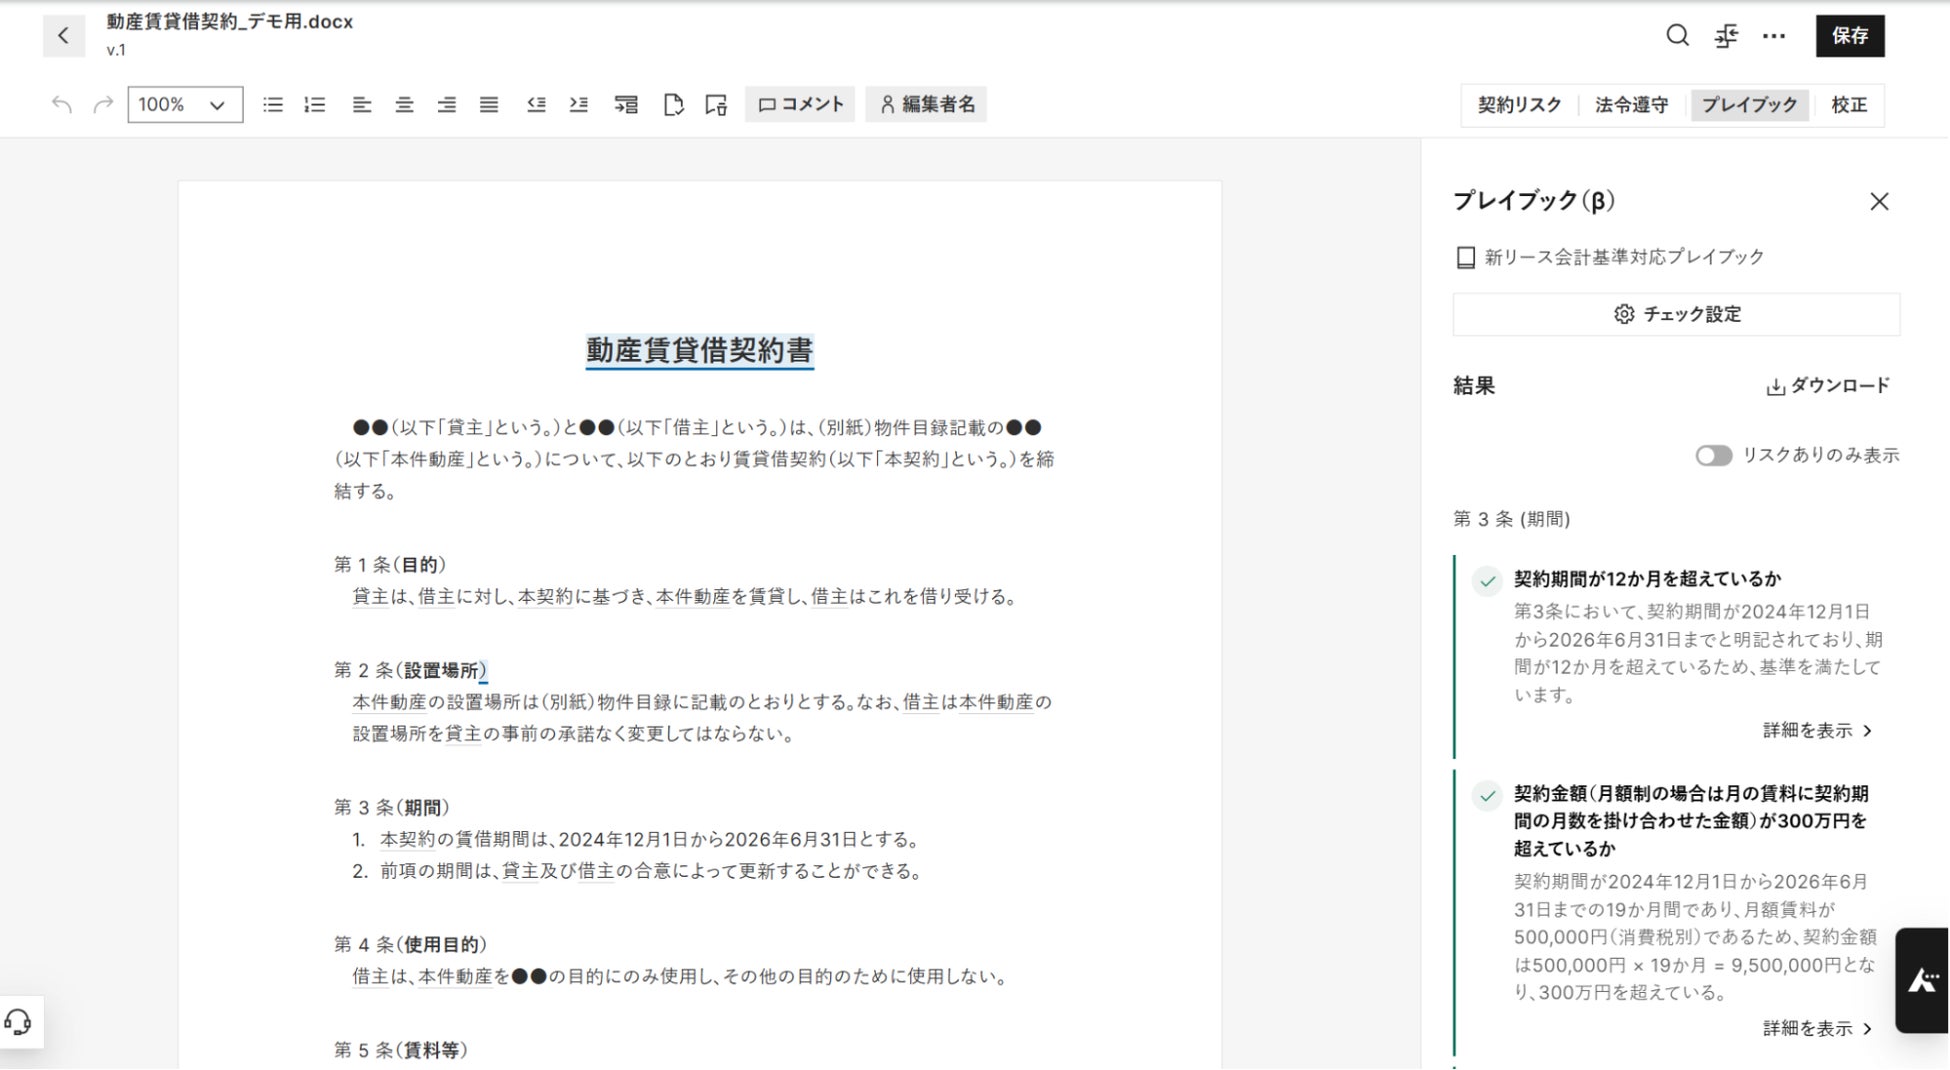Click the 保存 button
The height and width of the screenshot is (1070, 1950).
1850,36
